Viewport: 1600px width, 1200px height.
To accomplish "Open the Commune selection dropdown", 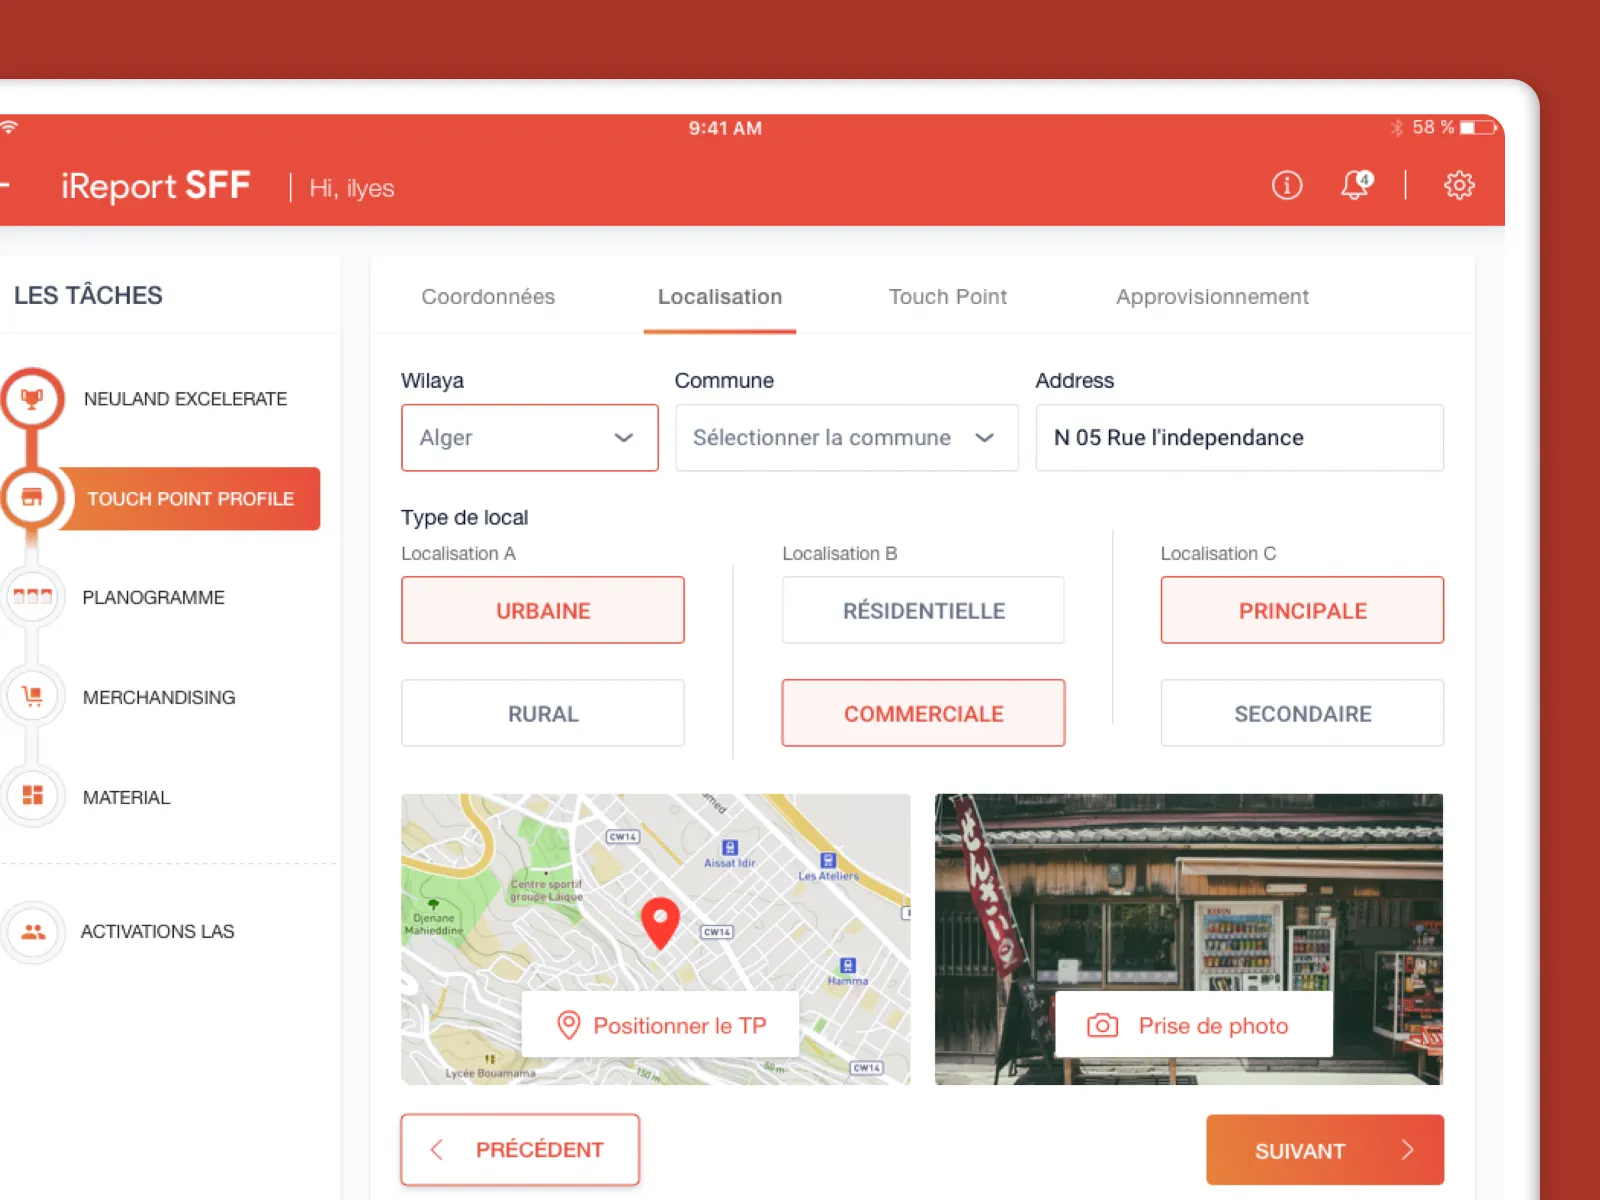I will coord(846,438).
